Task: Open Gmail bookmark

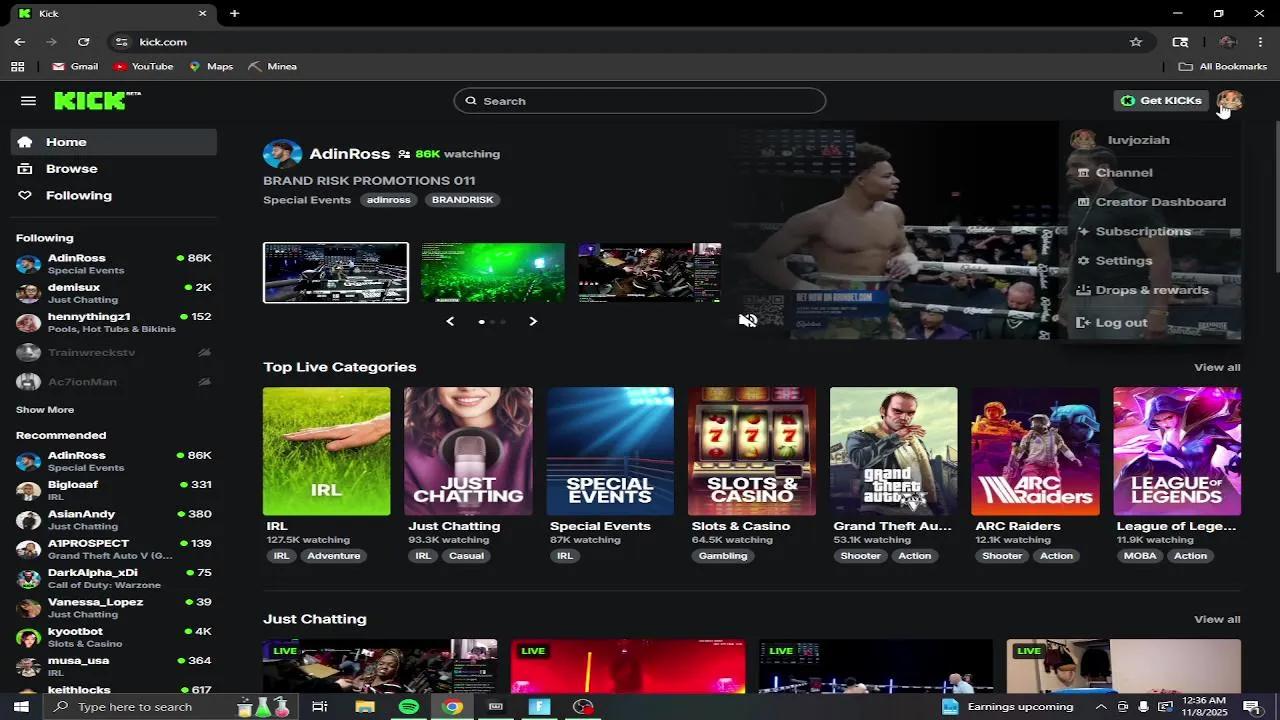Action: (75, 66)
